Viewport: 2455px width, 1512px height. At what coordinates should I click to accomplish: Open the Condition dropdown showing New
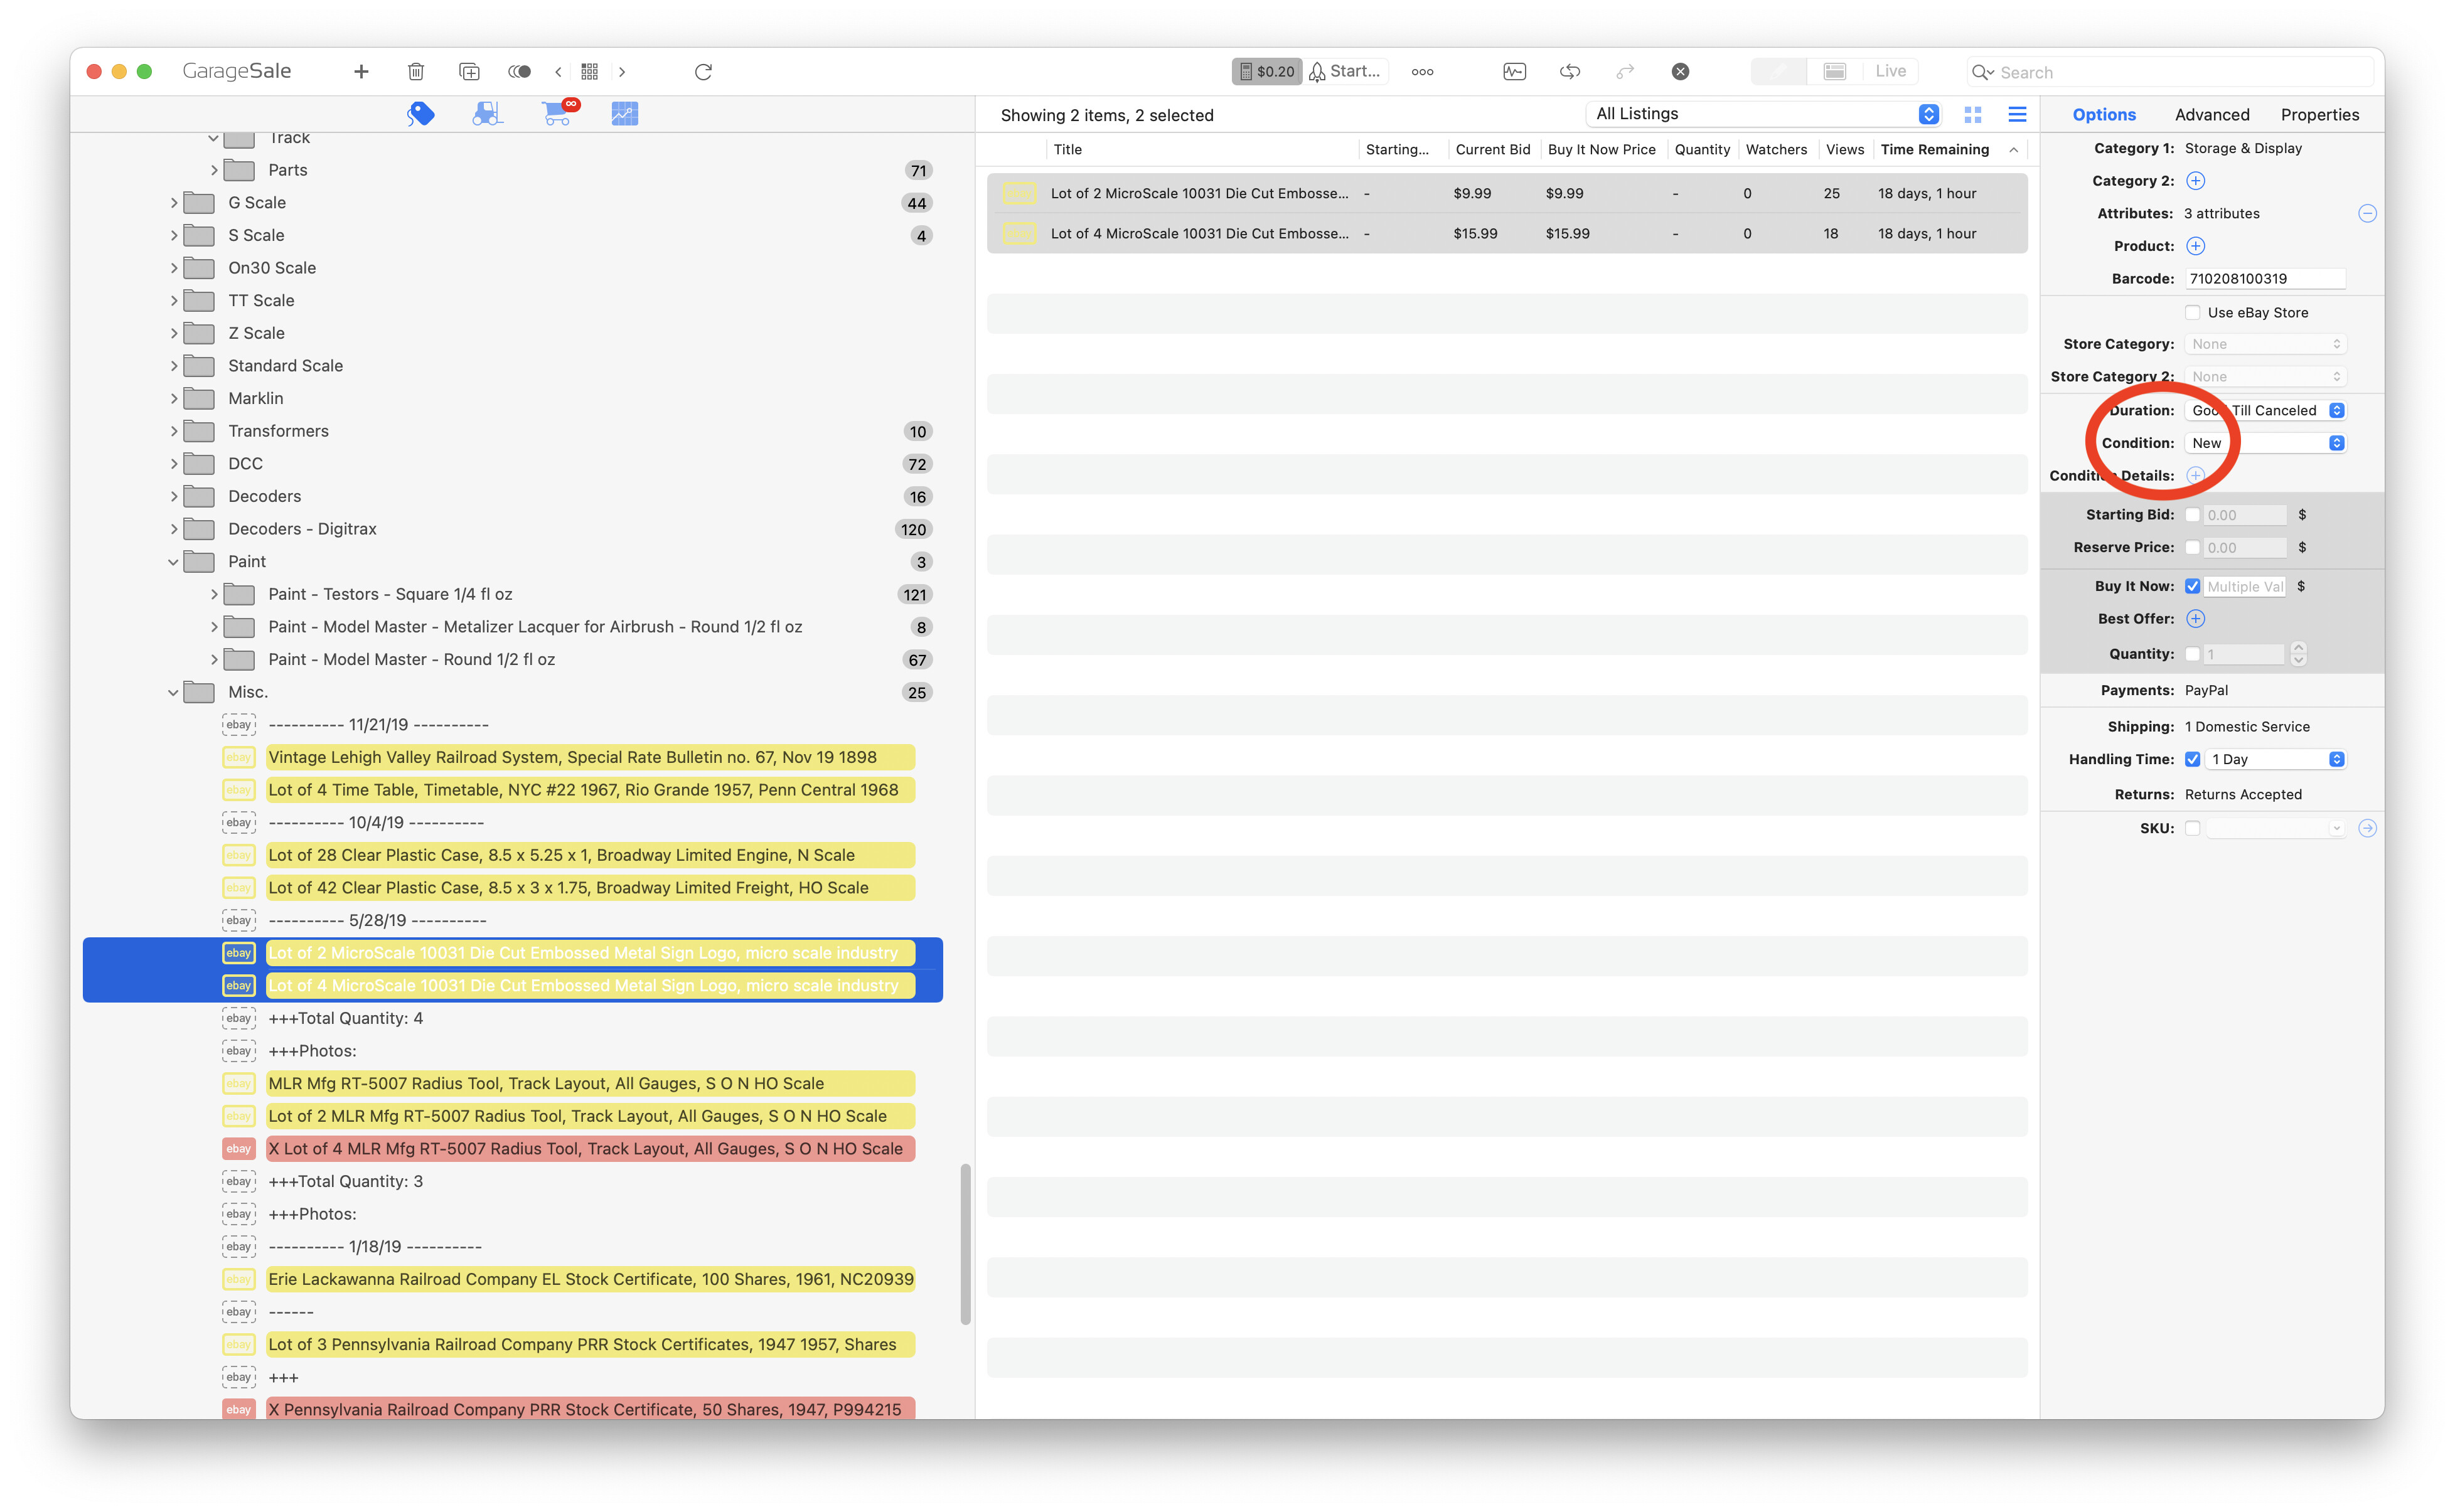tap(2264, 443)
